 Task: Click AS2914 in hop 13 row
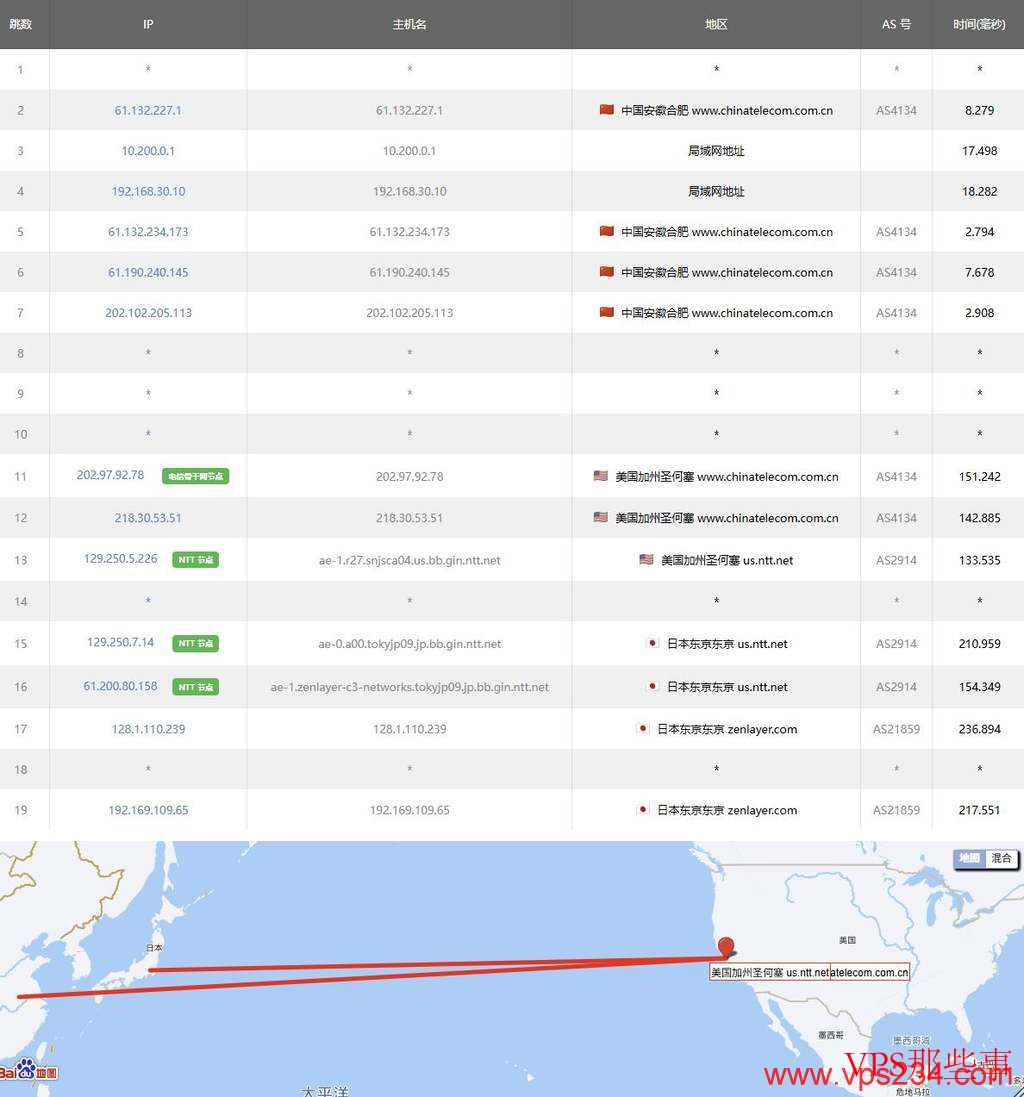point(896,560)
